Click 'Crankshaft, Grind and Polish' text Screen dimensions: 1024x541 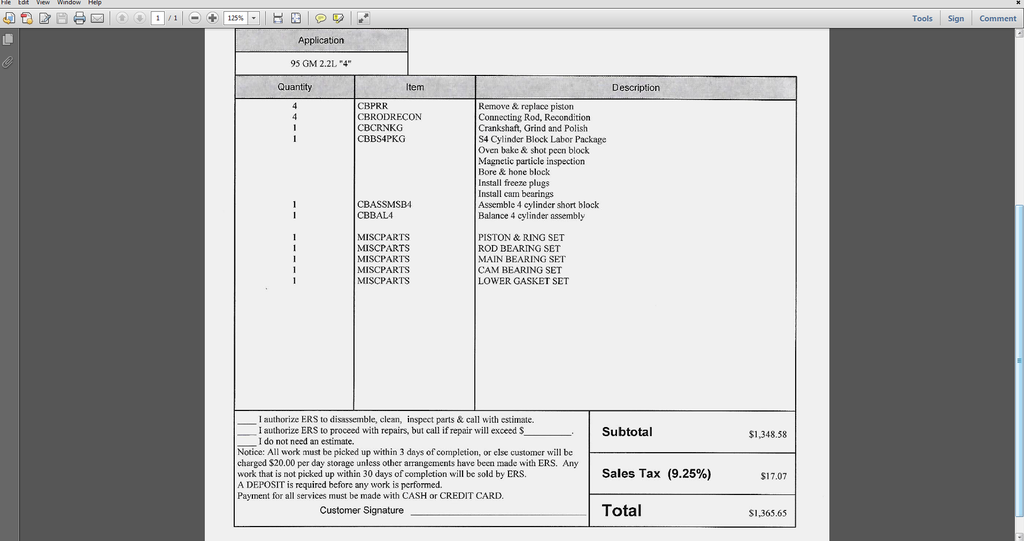[x=533, y=128]
